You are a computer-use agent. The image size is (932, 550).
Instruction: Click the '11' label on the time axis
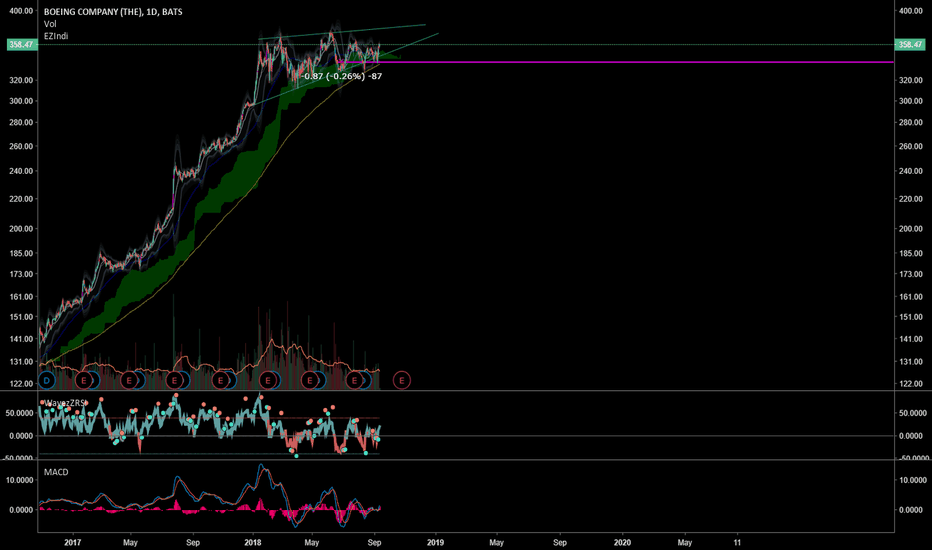pyautogui.click(x=737, y=542)
